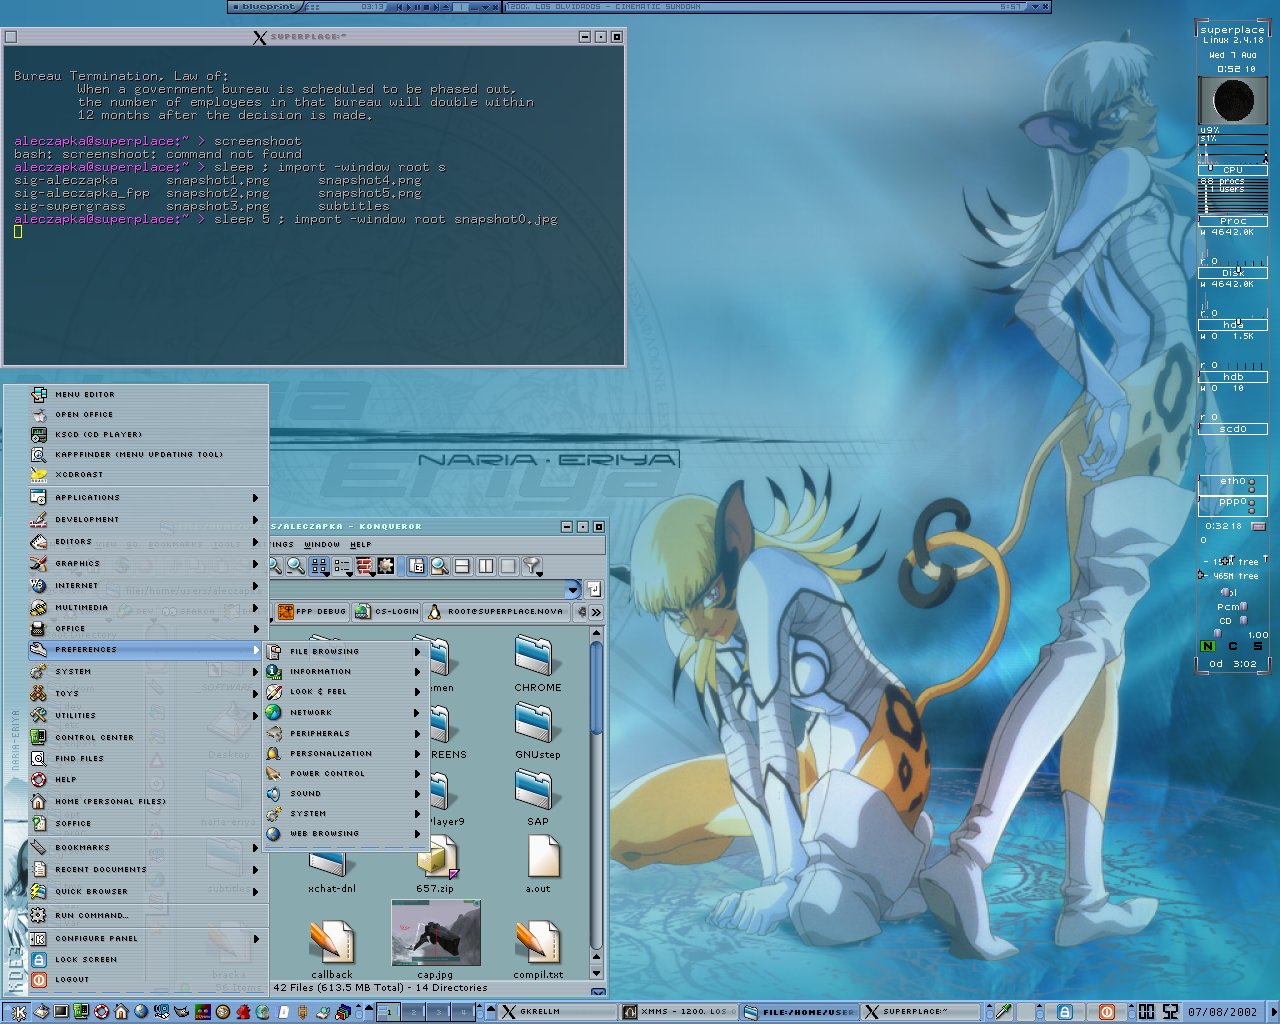The image size is (1280, 1024).
Task: Click the gear icon in Konqueror toolbar
Action: [x=386, y=566]
